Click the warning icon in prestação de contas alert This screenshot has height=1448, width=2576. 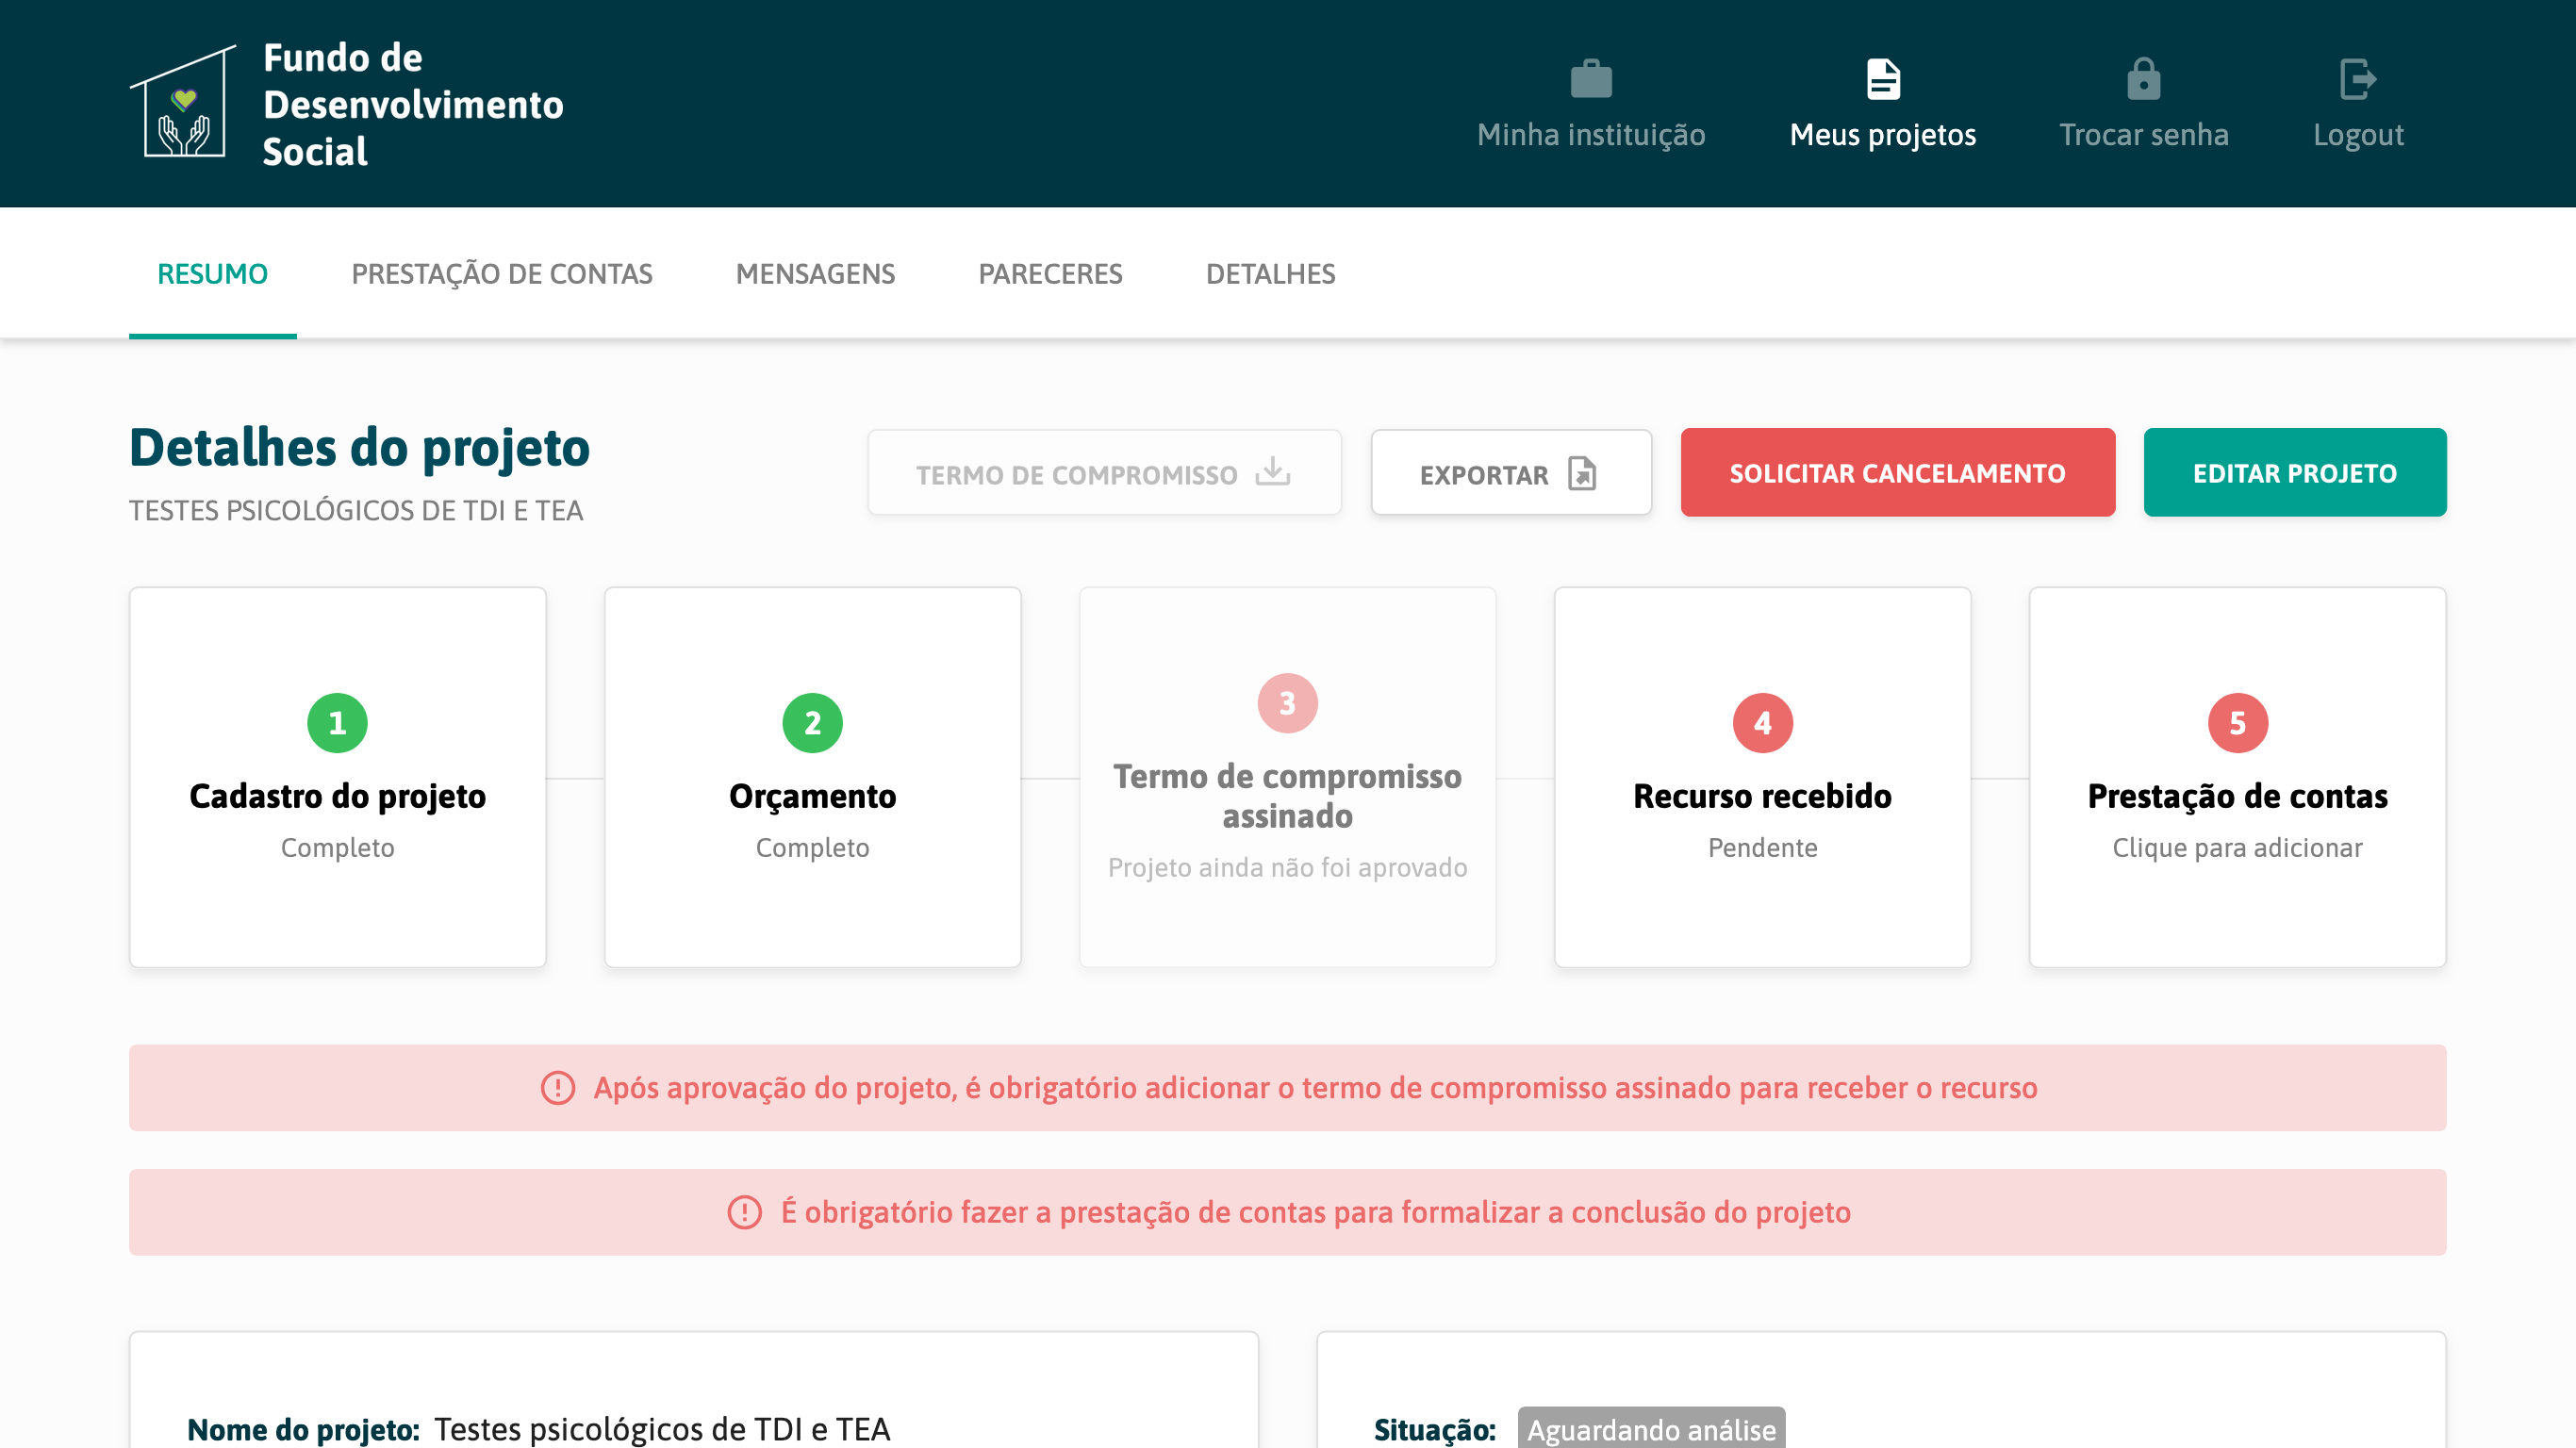744,1211
